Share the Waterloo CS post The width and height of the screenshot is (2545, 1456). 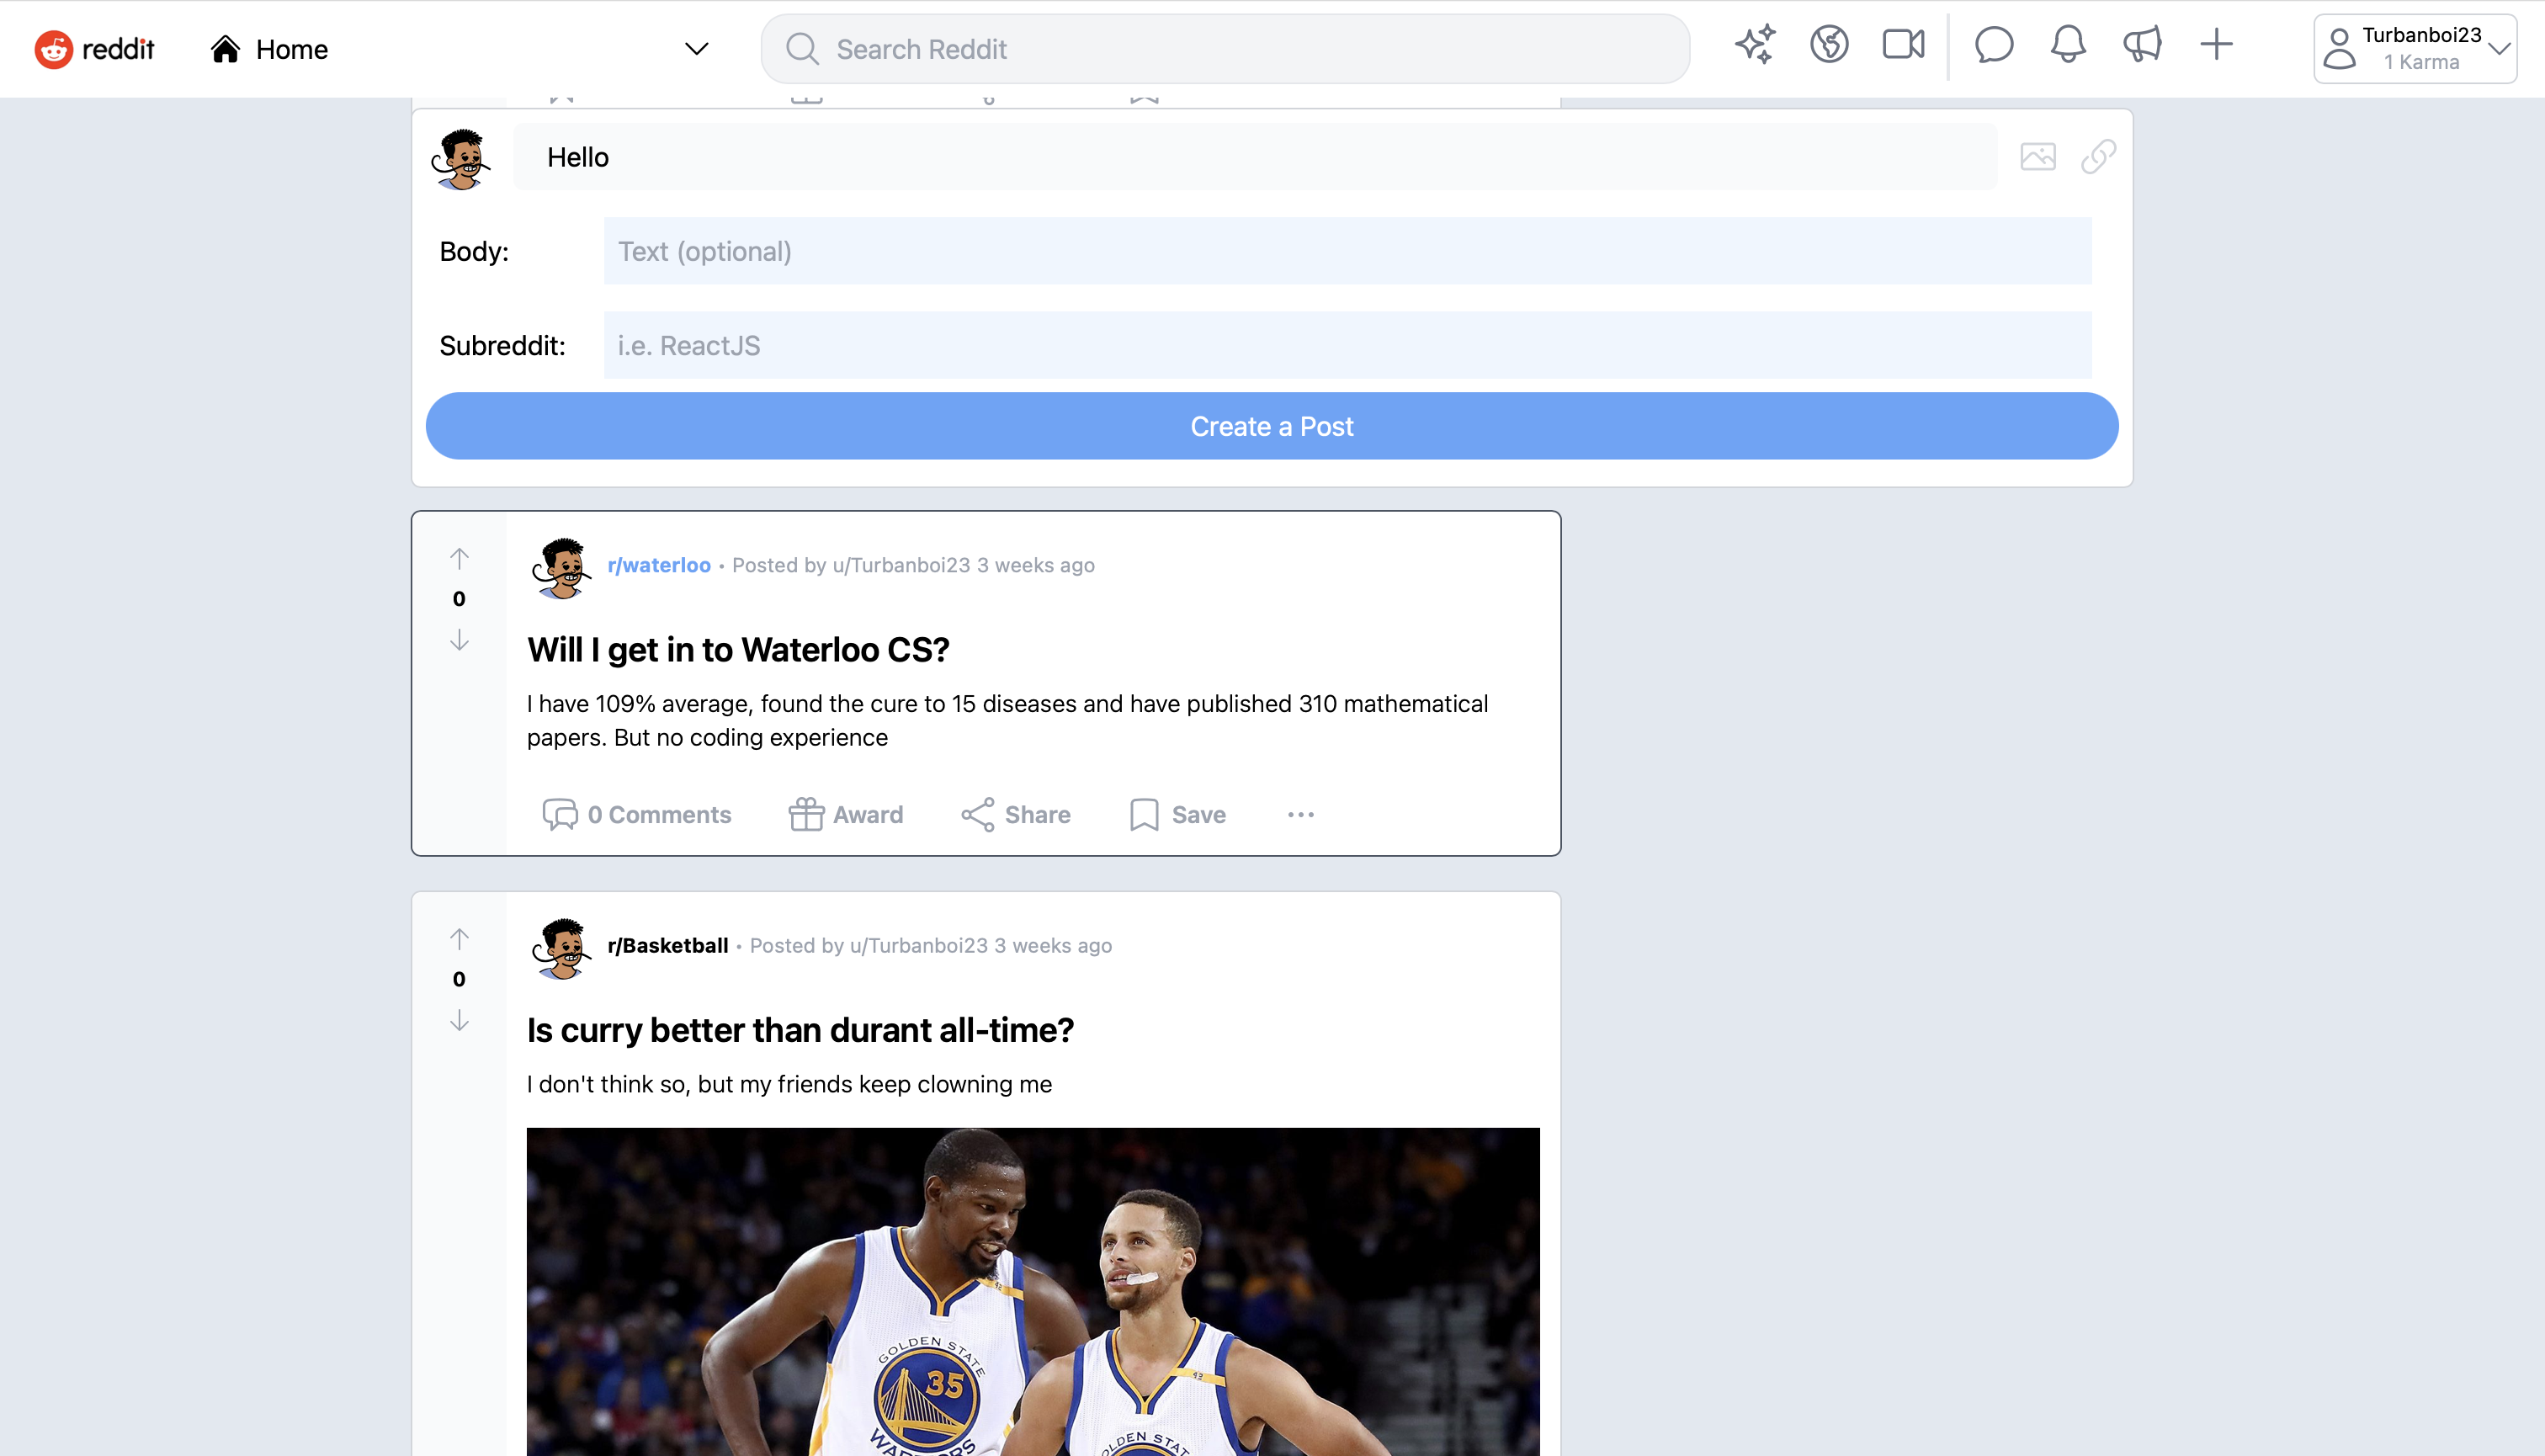click(1015, 814)
